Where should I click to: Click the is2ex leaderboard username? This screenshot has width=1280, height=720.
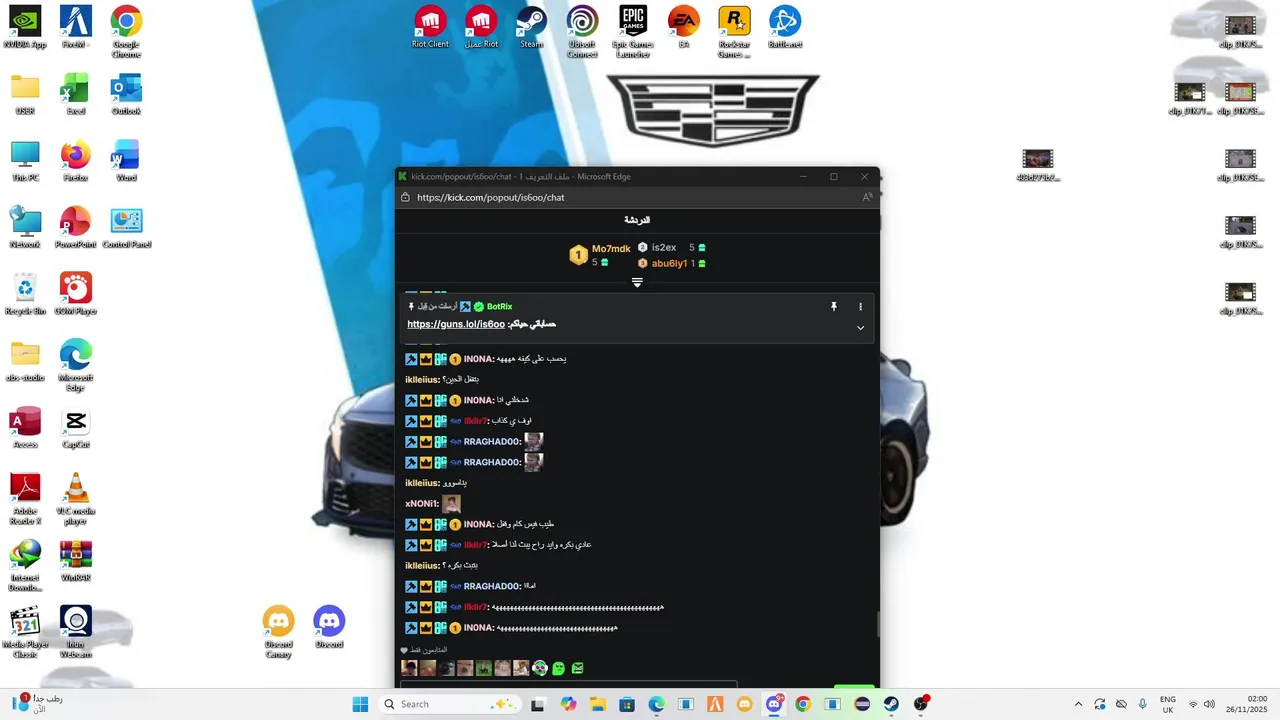664,247
